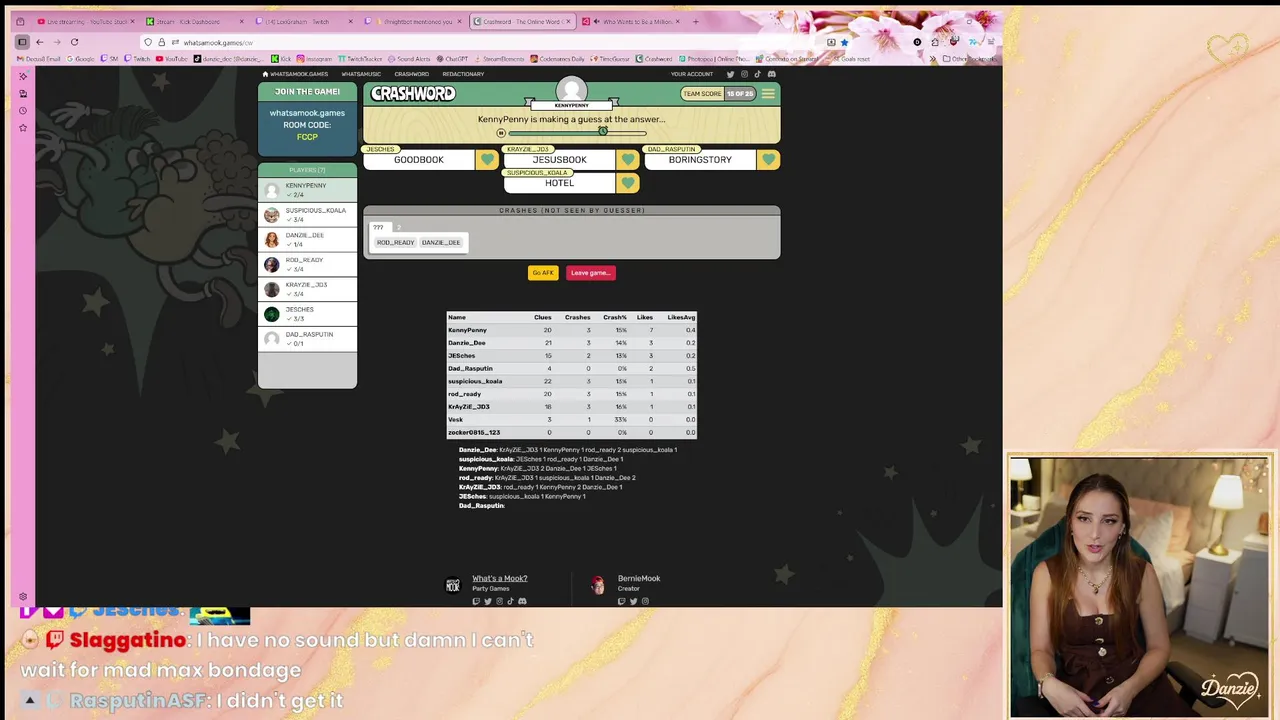Click the green guess timer progress bar

click(x=577, y=133)
